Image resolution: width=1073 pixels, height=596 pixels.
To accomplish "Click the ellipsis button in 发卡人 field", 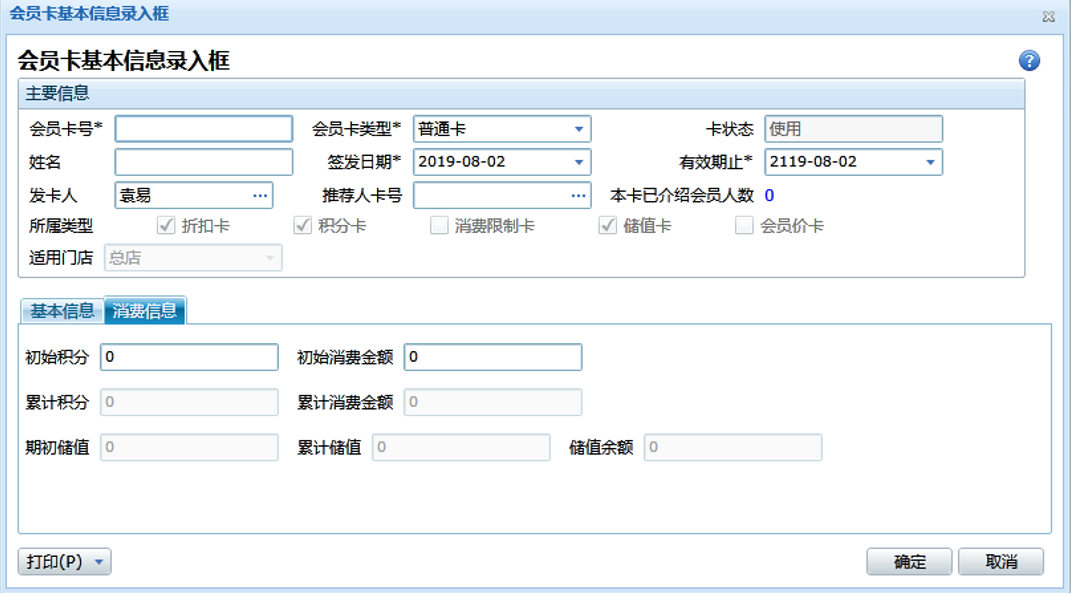I will (x=260, y=195).
